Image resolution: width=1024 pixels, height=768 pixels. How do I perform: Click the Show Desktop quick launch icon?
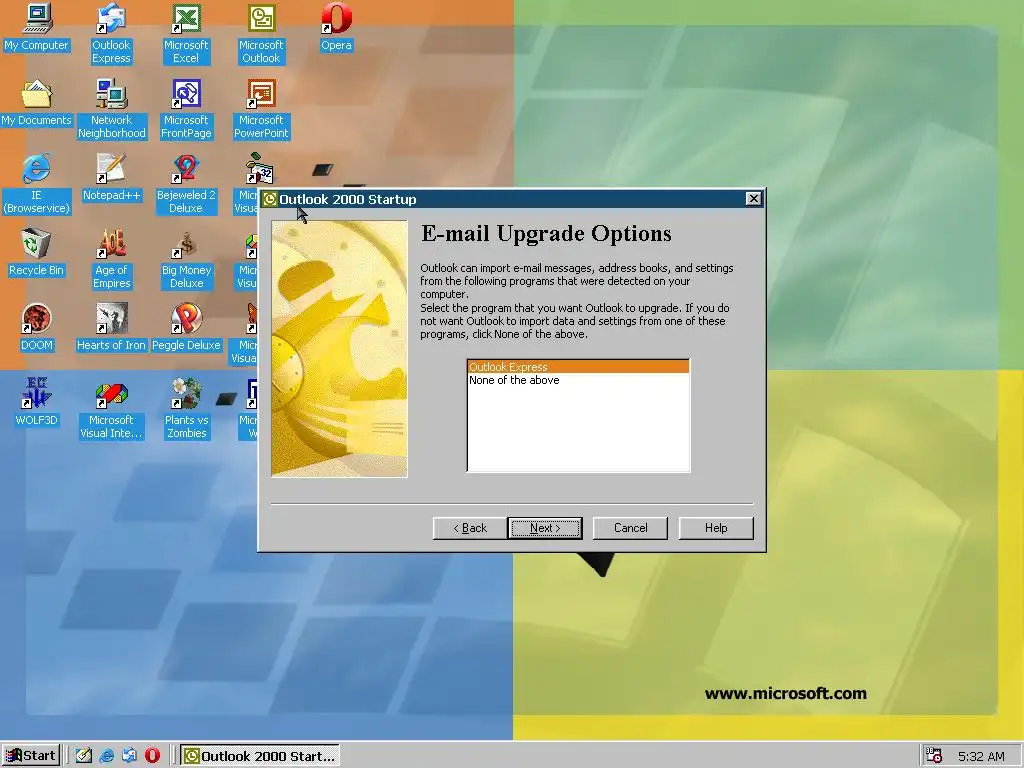click(x=84, y=756)
